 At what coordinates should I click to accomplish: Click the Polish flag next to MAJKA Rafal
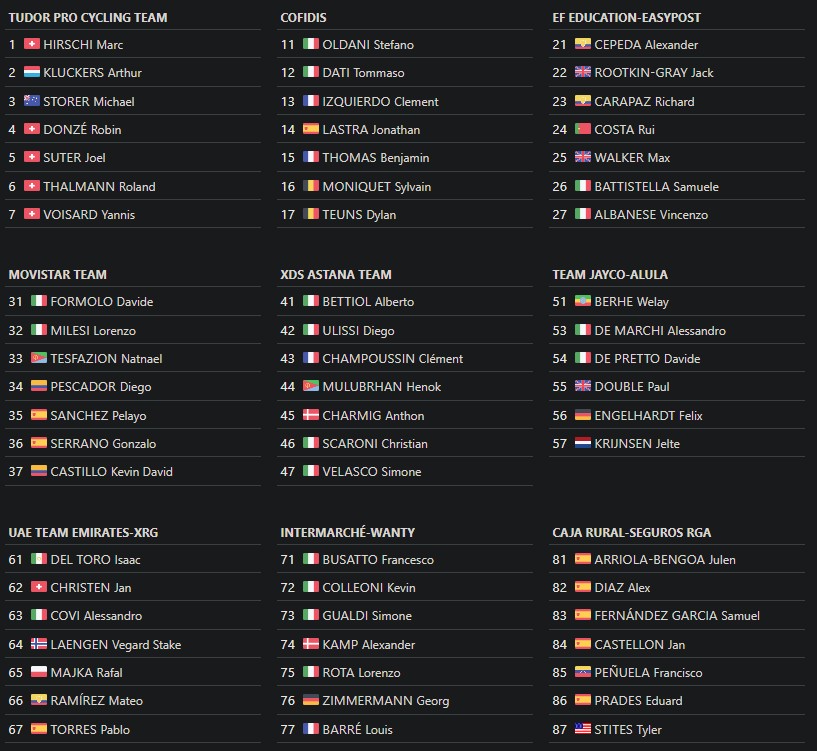(39, 672)
